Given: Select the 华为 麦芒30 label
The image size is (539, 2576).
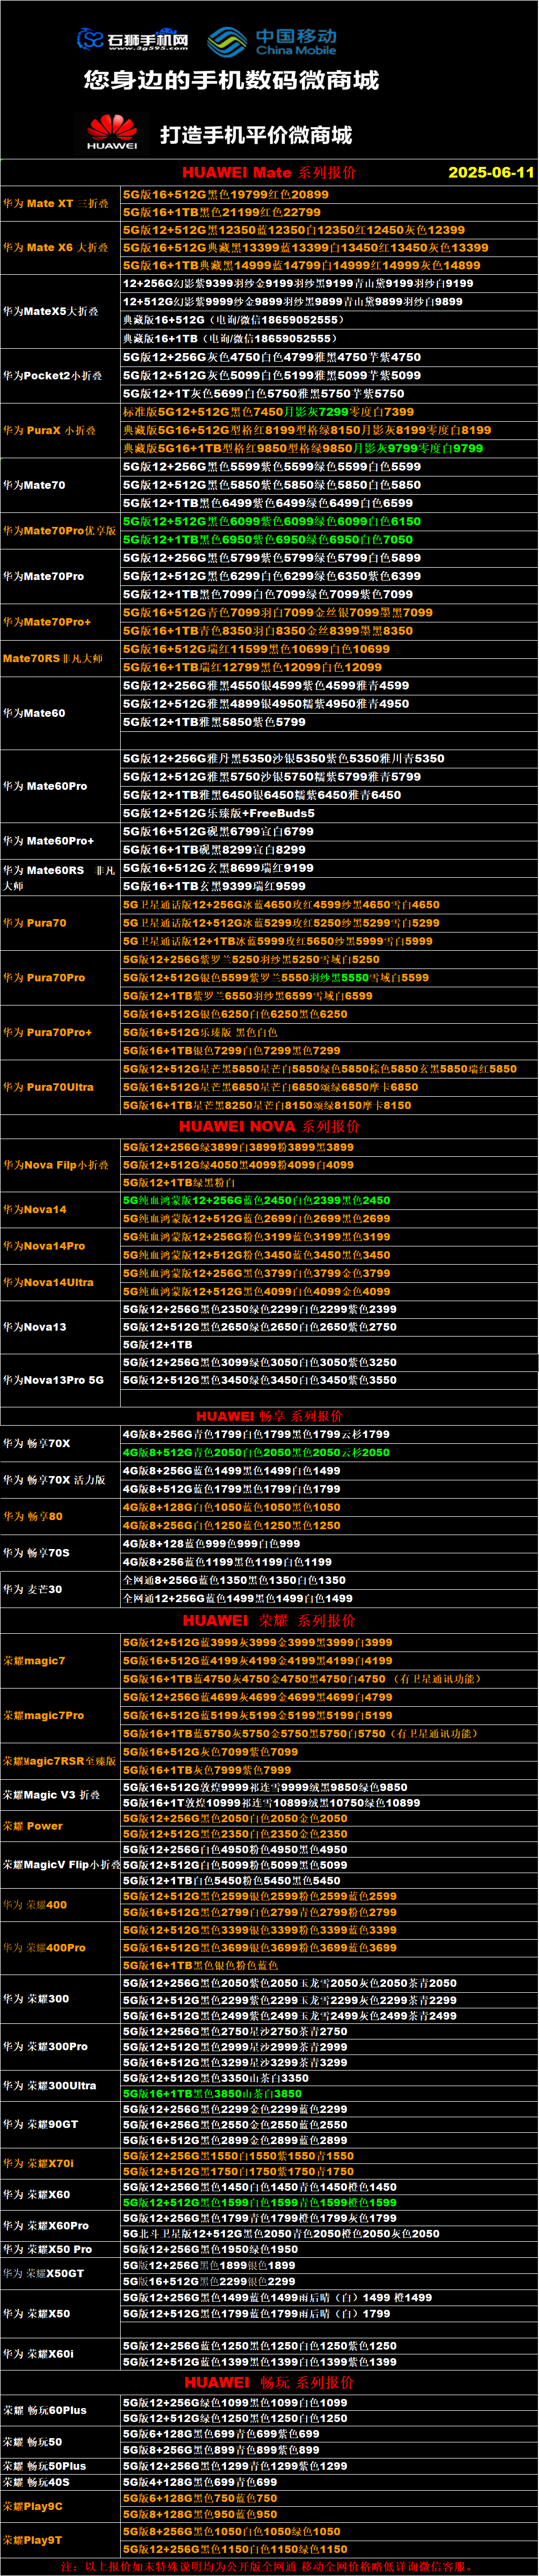Looking at the screenshot, I should tap(32, 1589).
